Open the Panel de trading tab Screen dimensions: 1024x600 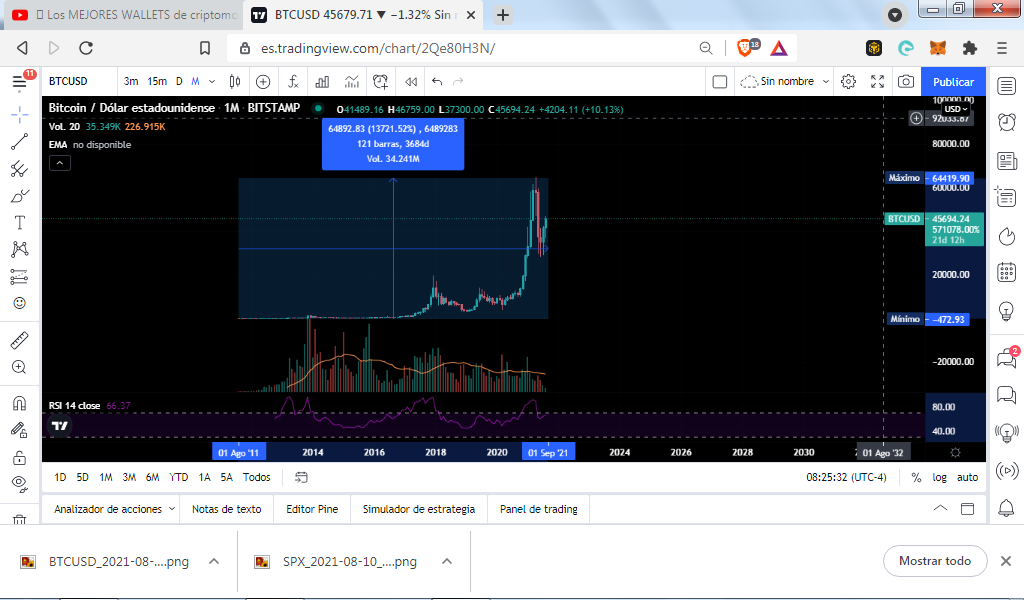(x=539, y=509)
